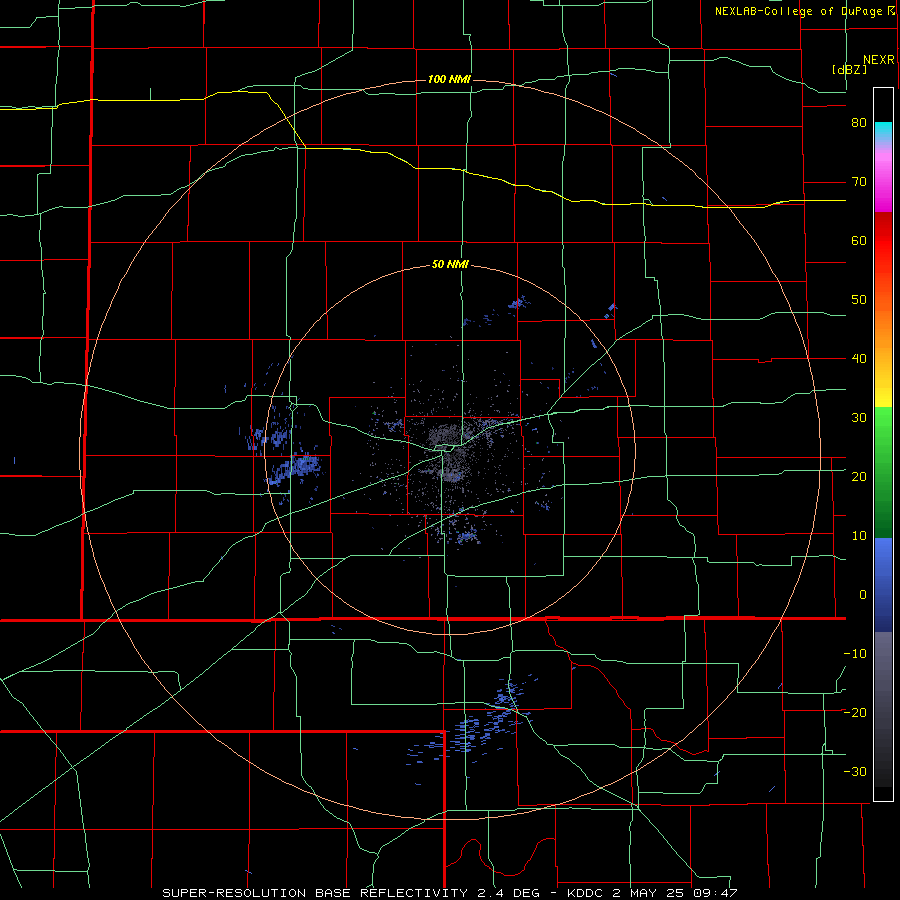Select the -20 dBZ scale value
The width and height of the screenshot is (900, 900).
tap(855, 713)
